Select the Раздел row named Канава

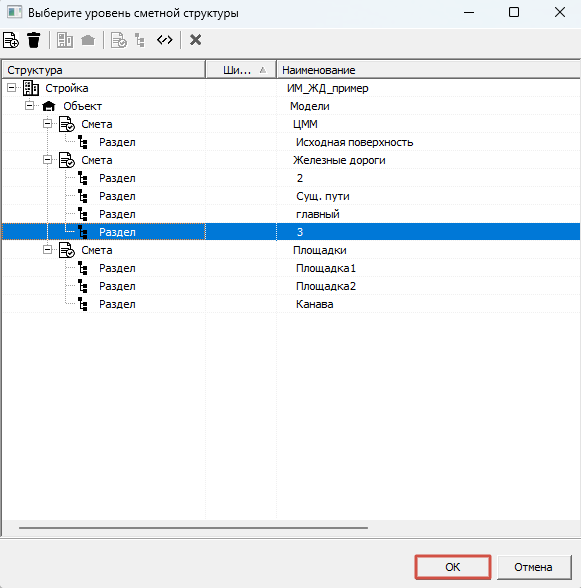(291, 304)
